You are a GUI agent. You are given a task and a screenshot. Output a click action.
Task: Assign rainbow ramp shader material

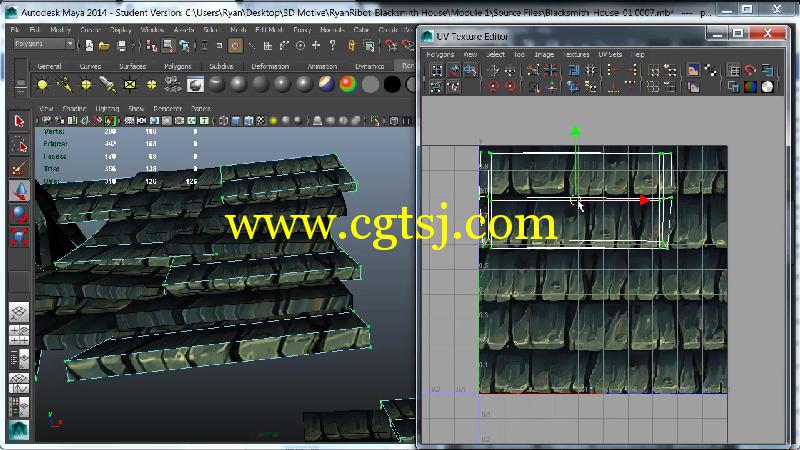pos(348,85)
